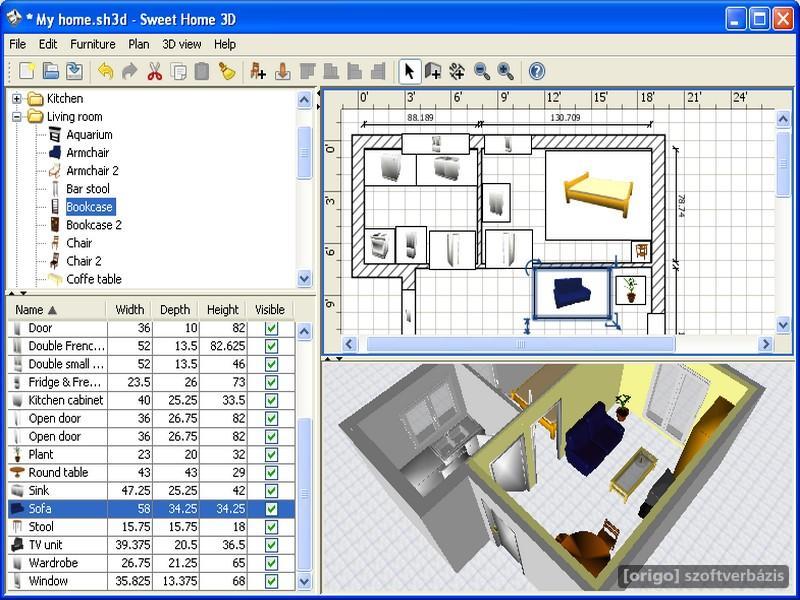Click the plan horizontal scrollbar thumb

point(520,344)
